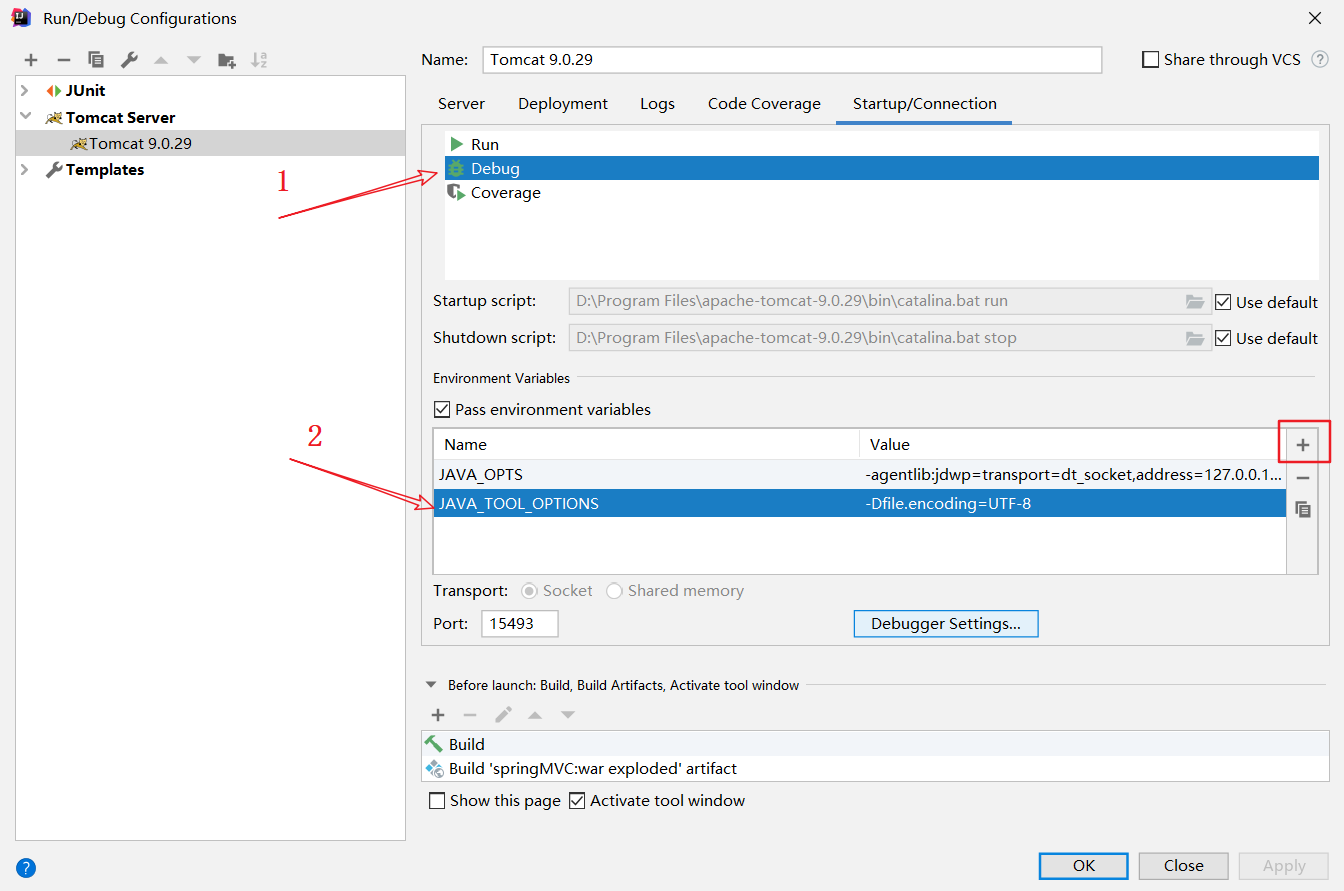
Task: Click the OK button
Action: [1084, 866]
